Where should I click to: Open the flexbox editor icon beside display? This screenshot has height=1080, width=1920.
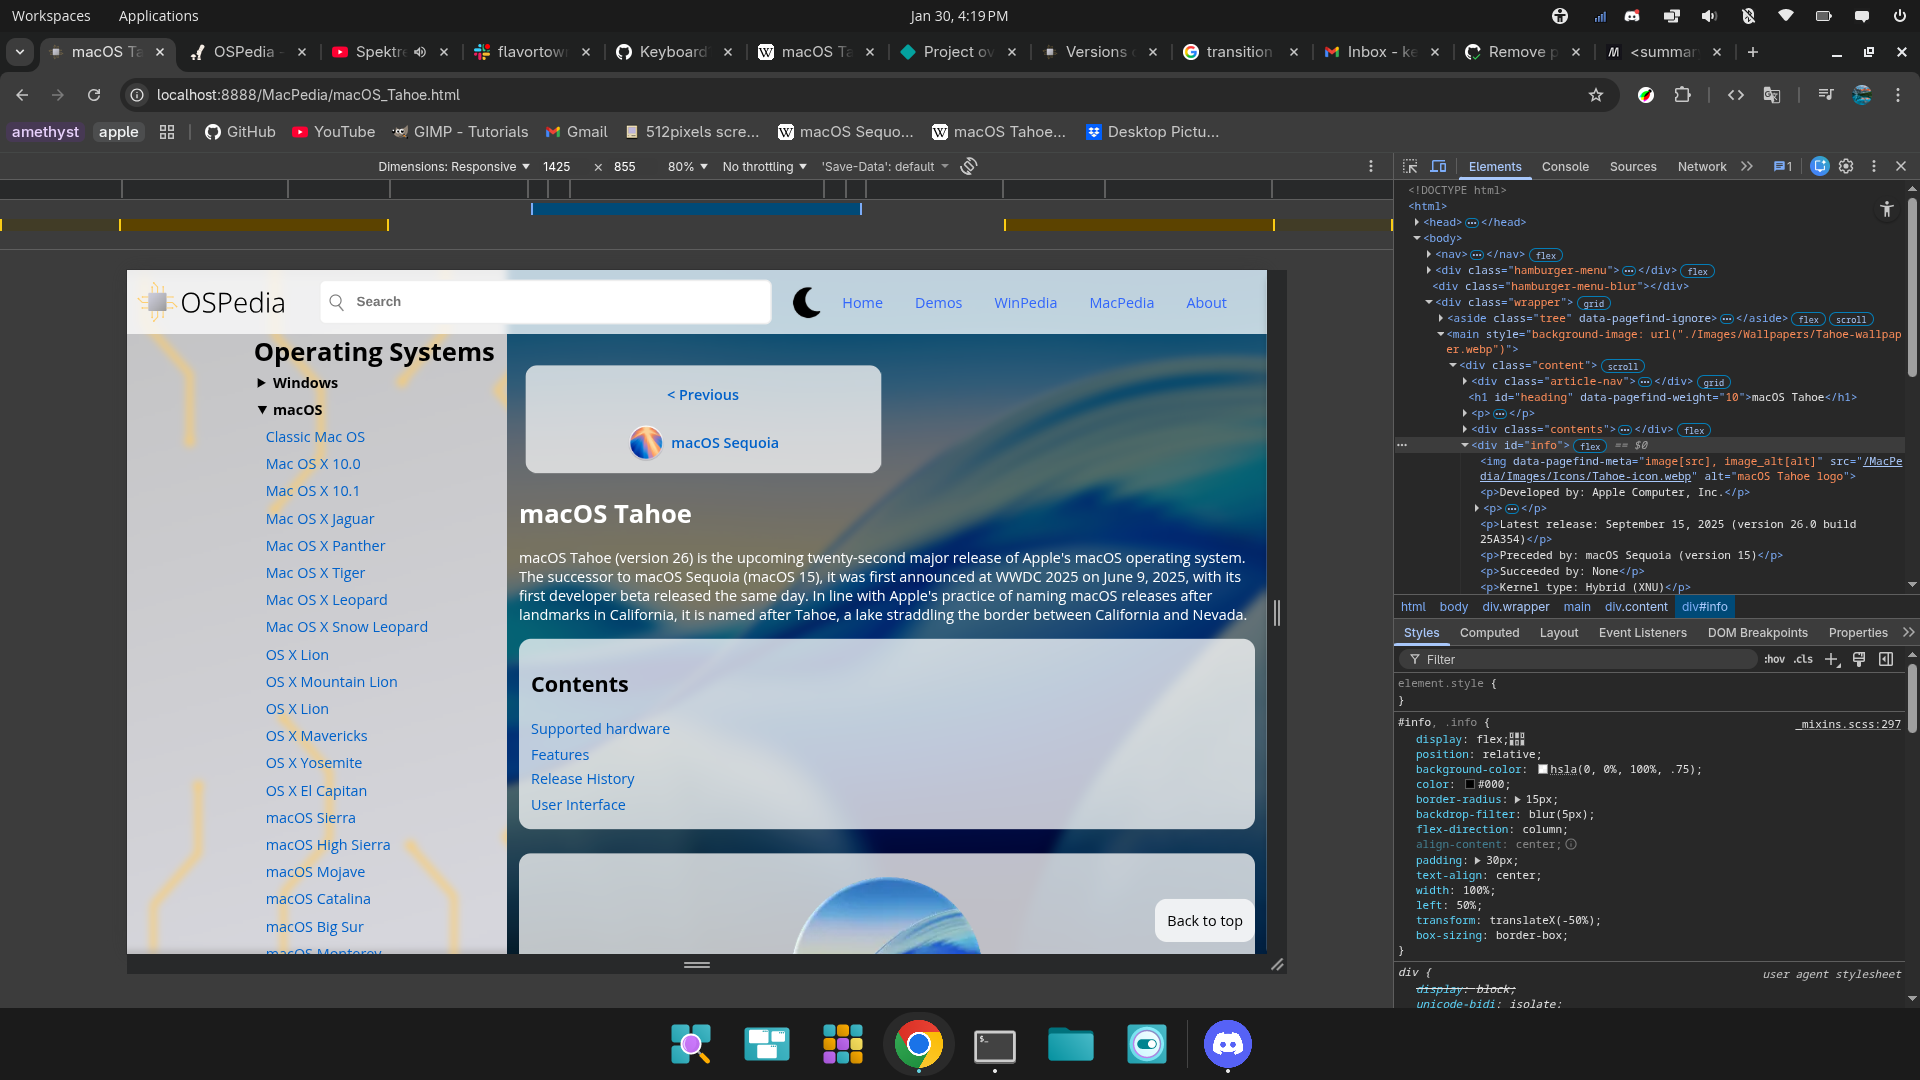click(1517, 739)
